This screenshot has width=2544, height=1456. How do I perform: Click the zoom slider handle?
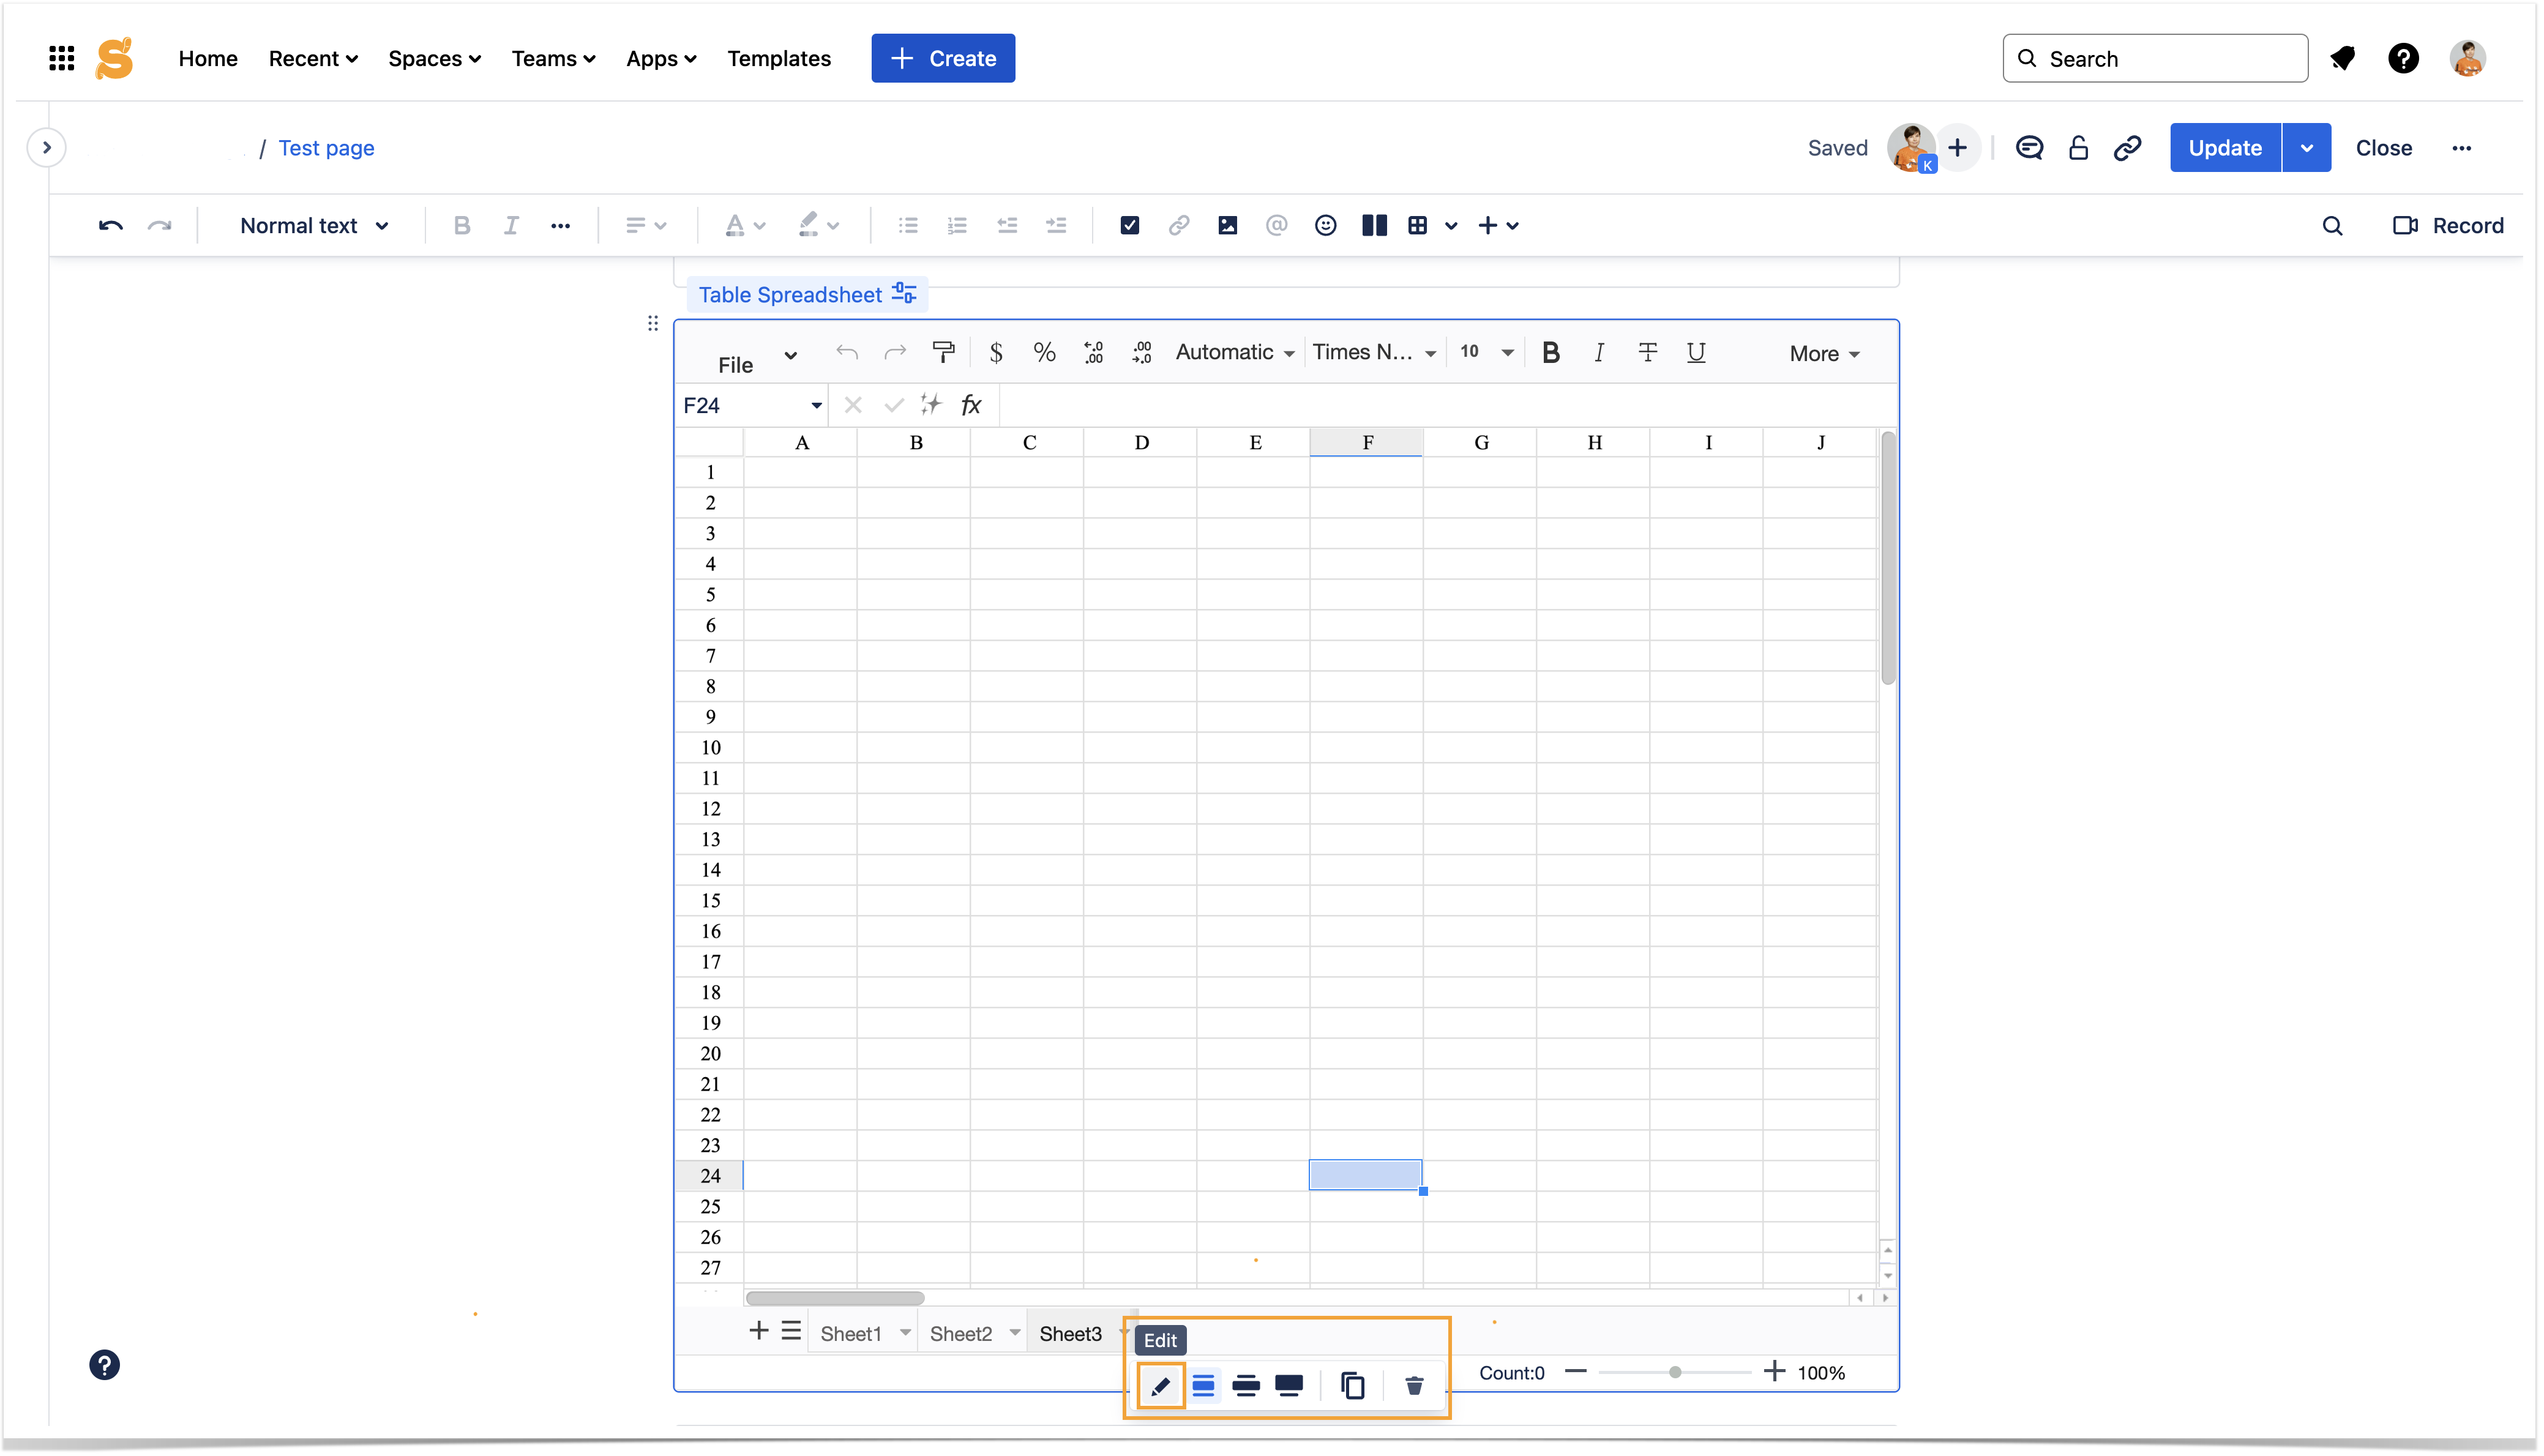click(x=1675, y=1372)
